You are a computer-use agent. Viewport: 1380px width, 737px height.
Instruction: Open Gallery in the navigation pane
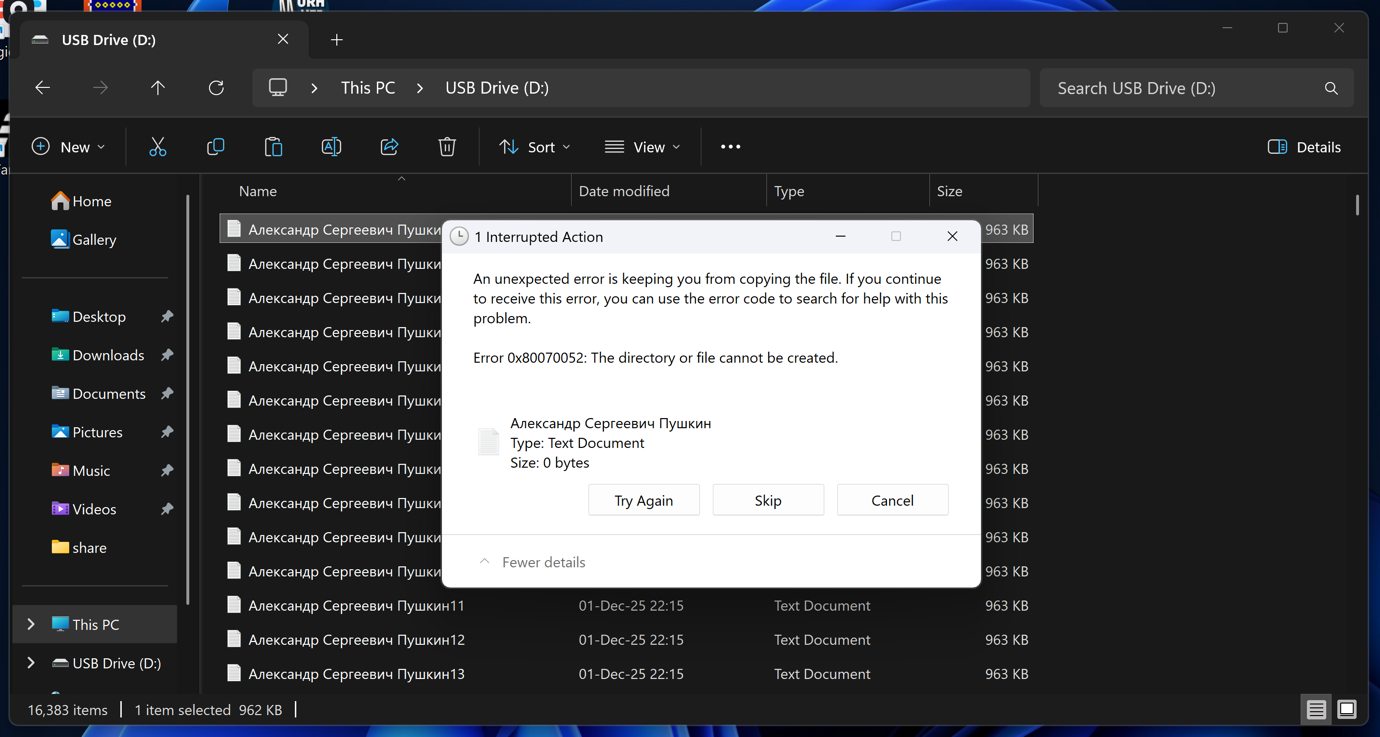point(83,240)
